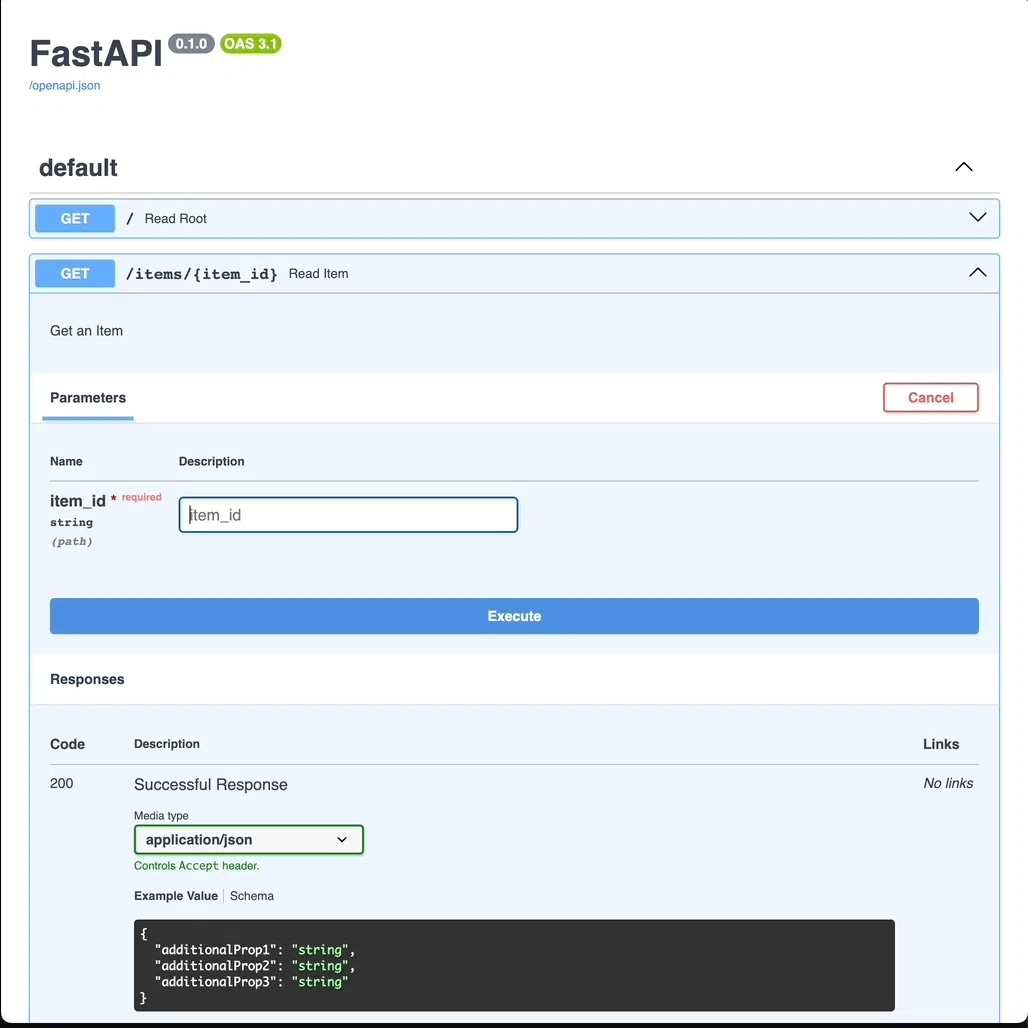Click the 'Get an Item' description text
This screenshot has height=1028, width=1028.
pos(87,331)
